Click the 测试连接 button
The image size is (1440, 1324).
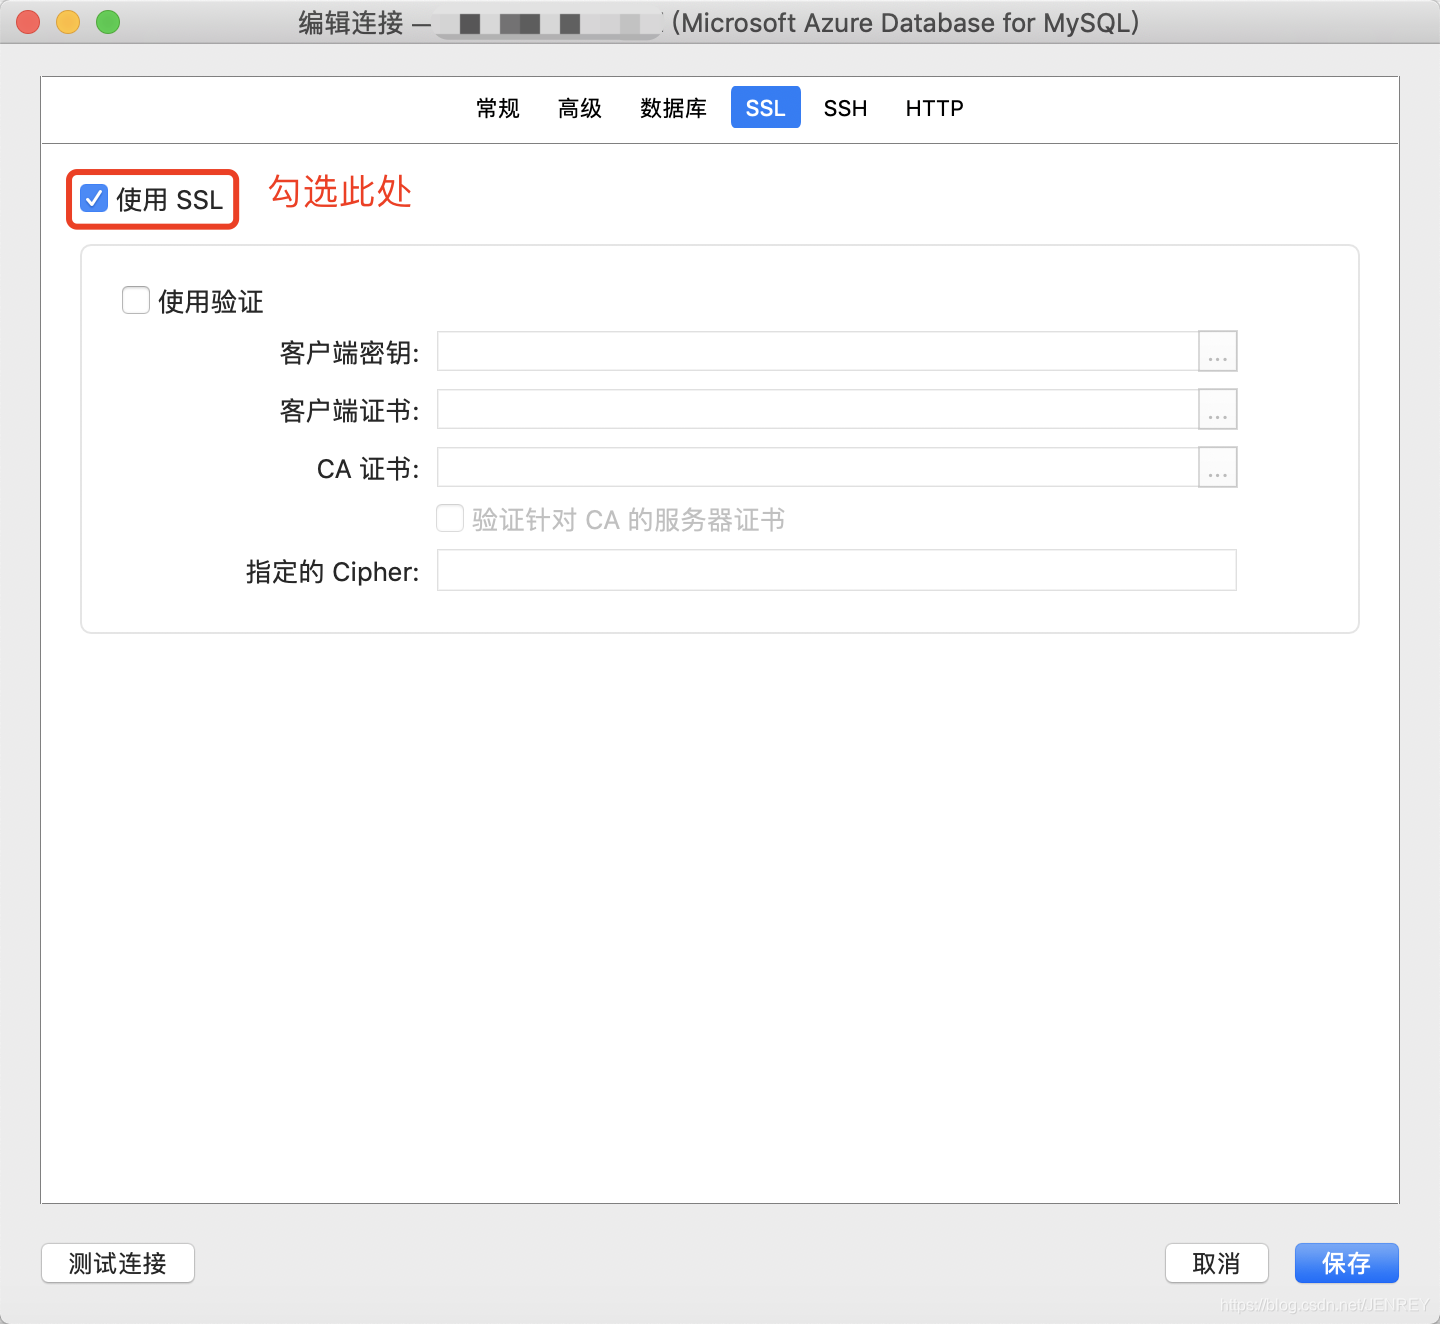point(117,1263)
